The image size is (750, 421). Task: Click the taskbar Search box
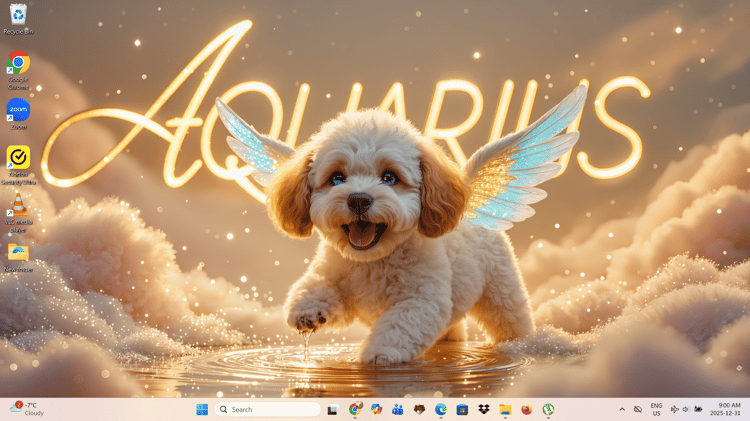pos(267,410)
